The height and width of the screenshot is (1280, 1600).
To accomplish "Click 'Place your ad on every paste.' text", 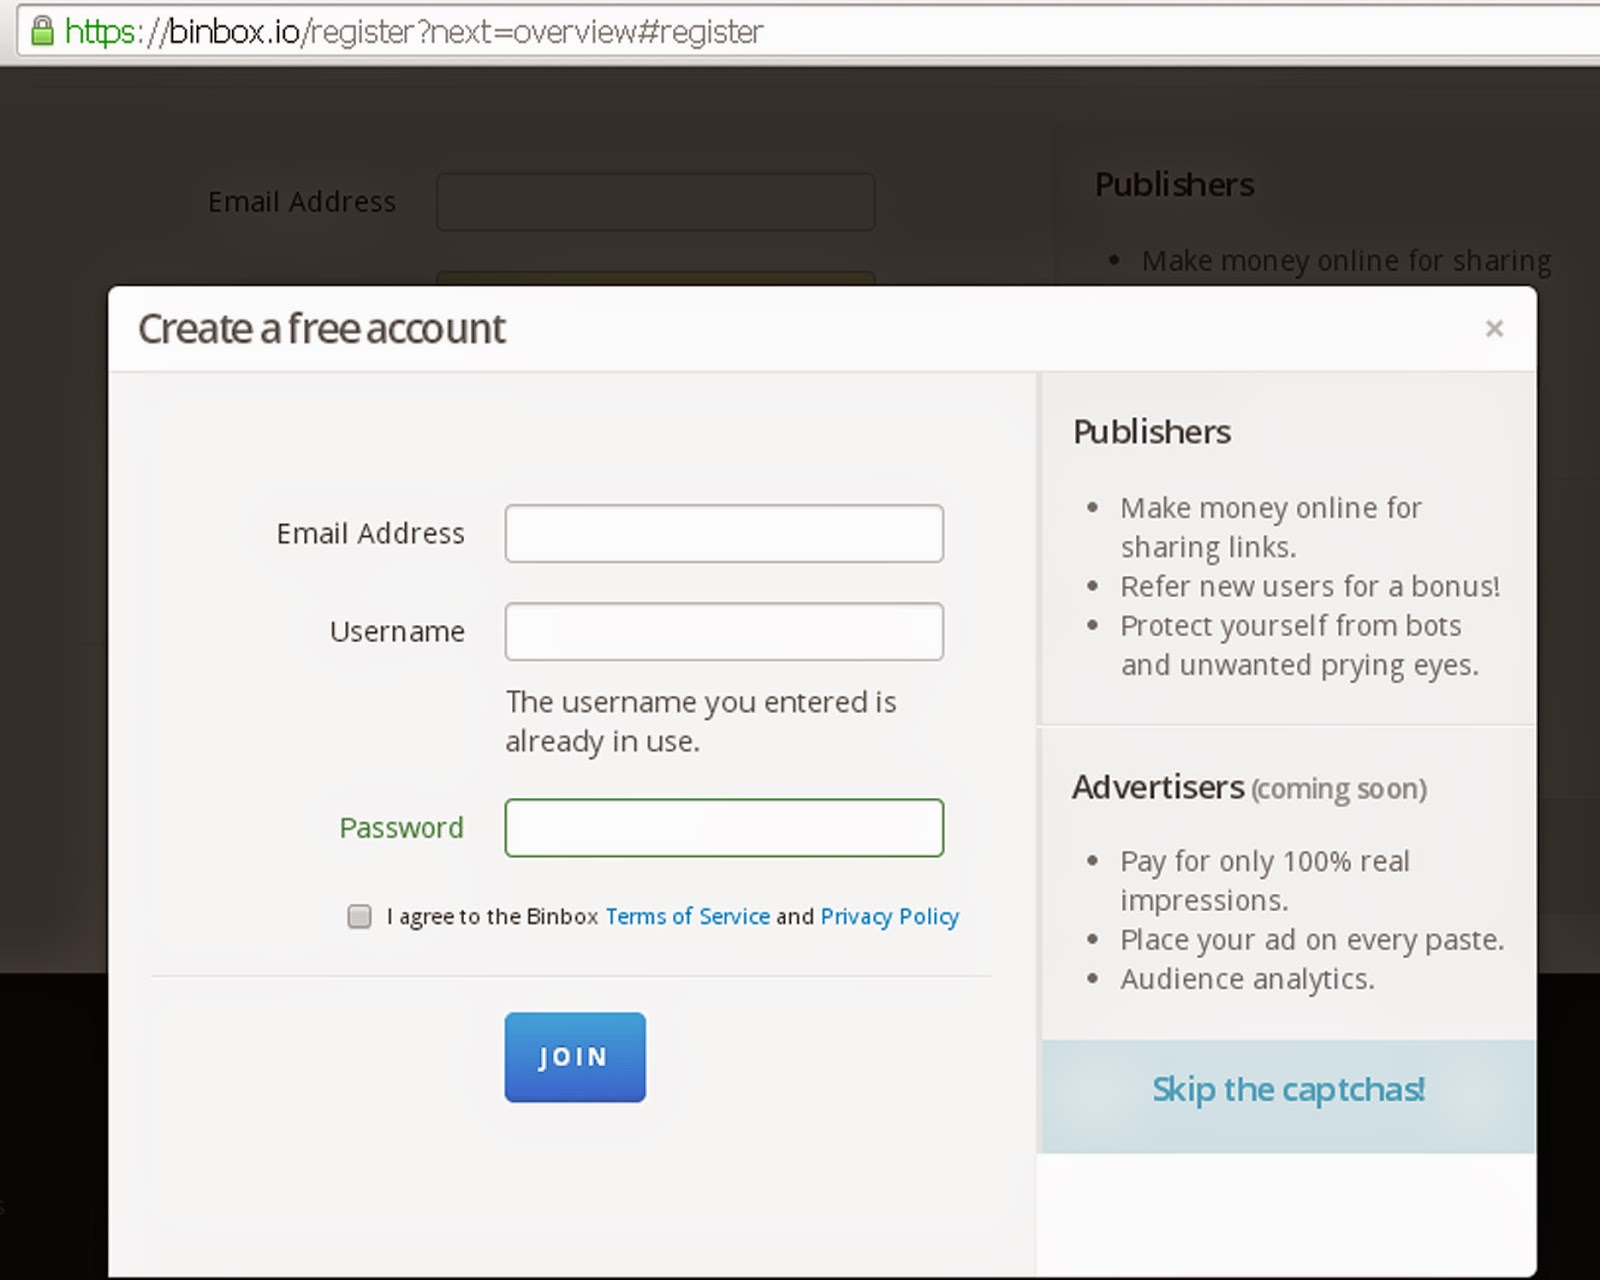I will pos(1312,940).
